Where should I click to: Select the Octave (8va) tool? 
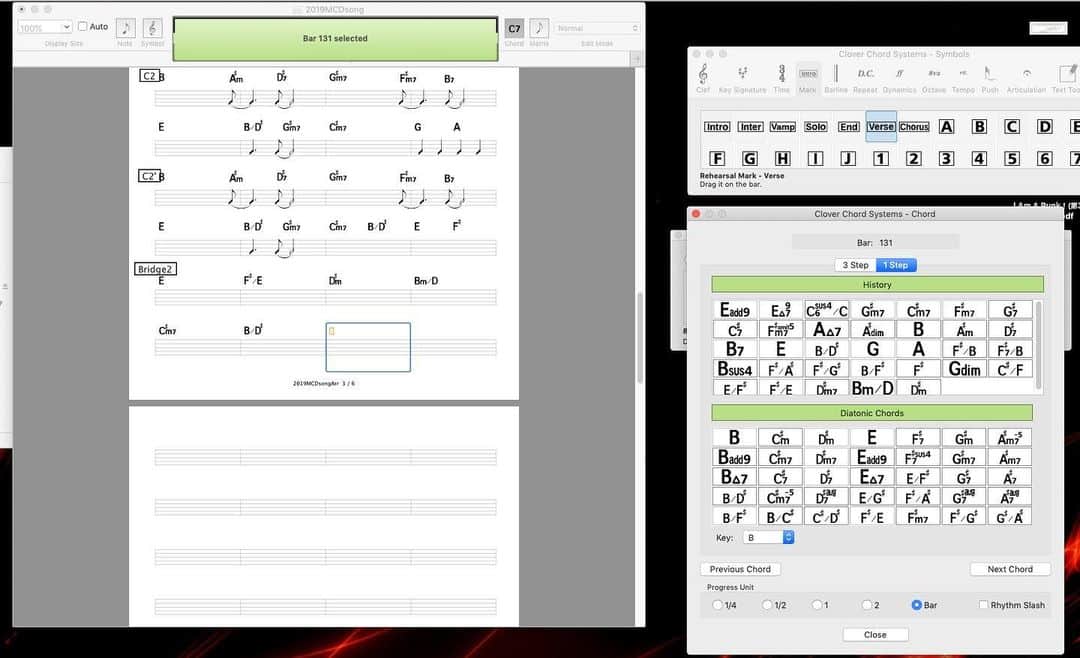point(934,78)
